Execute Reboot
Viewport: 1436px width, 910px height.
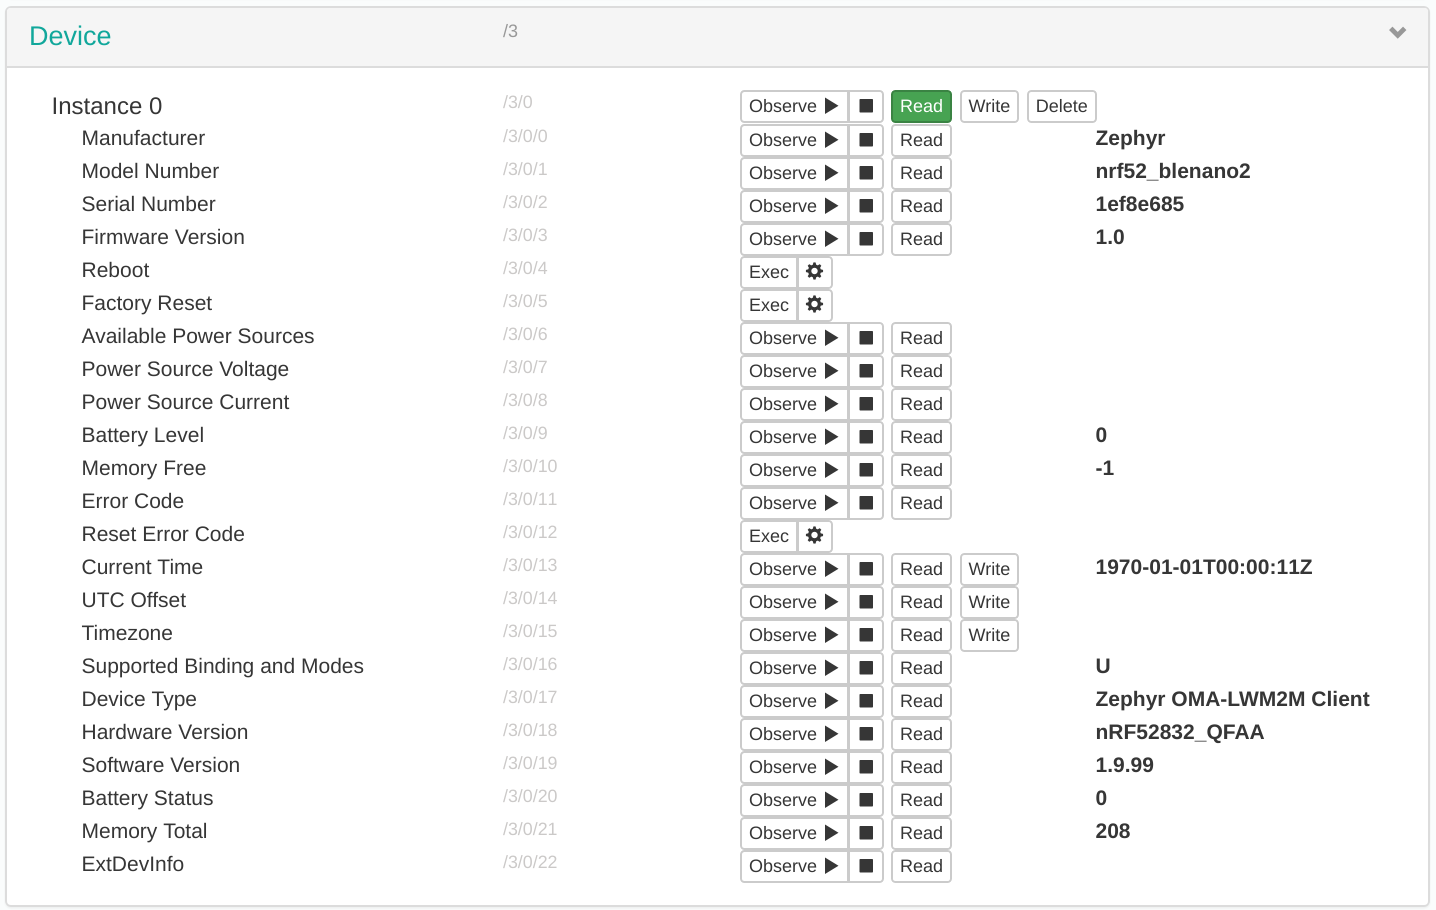(769, 272)
